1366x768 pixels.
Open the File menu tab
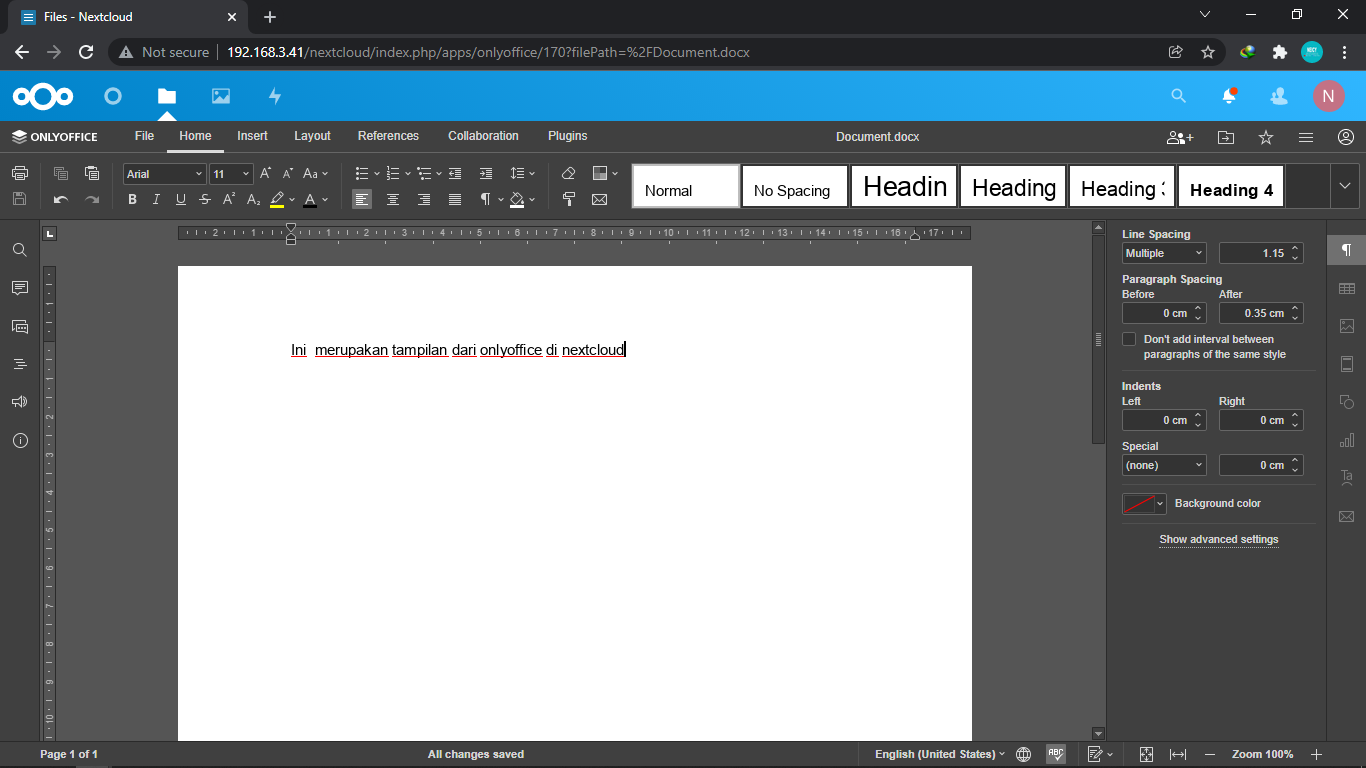click(144, 136)
